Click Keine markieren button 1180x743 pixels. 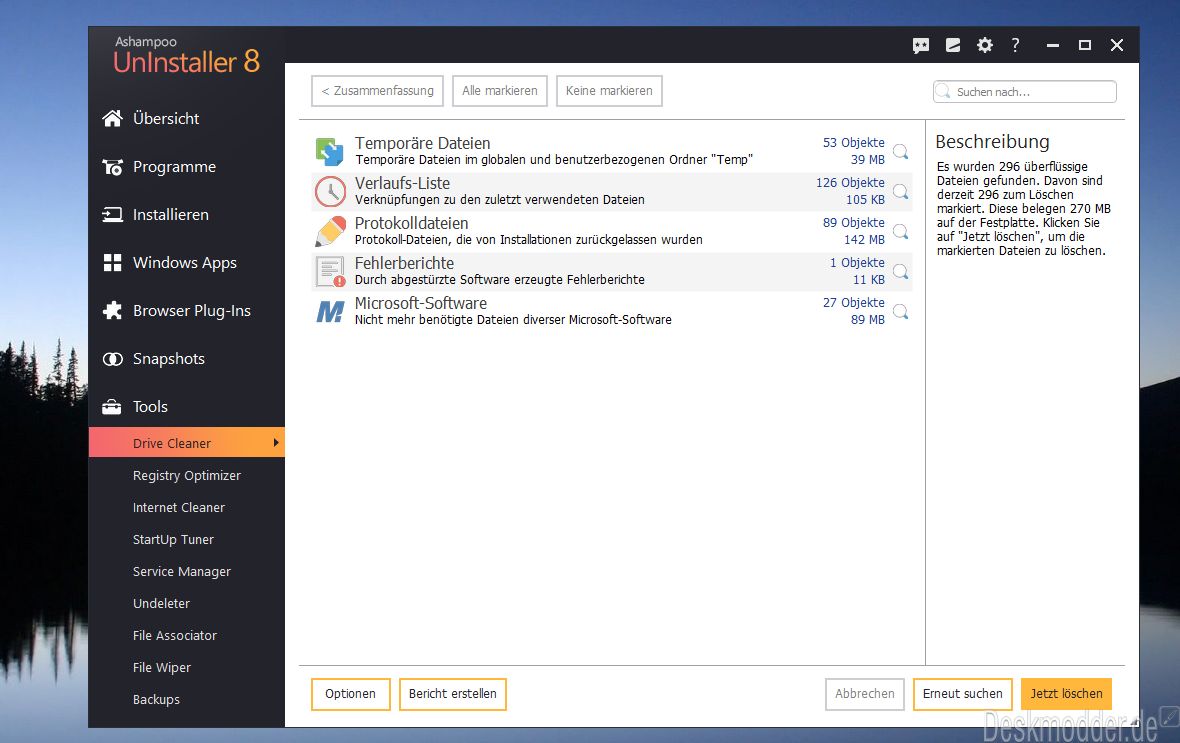coord(609,90)
